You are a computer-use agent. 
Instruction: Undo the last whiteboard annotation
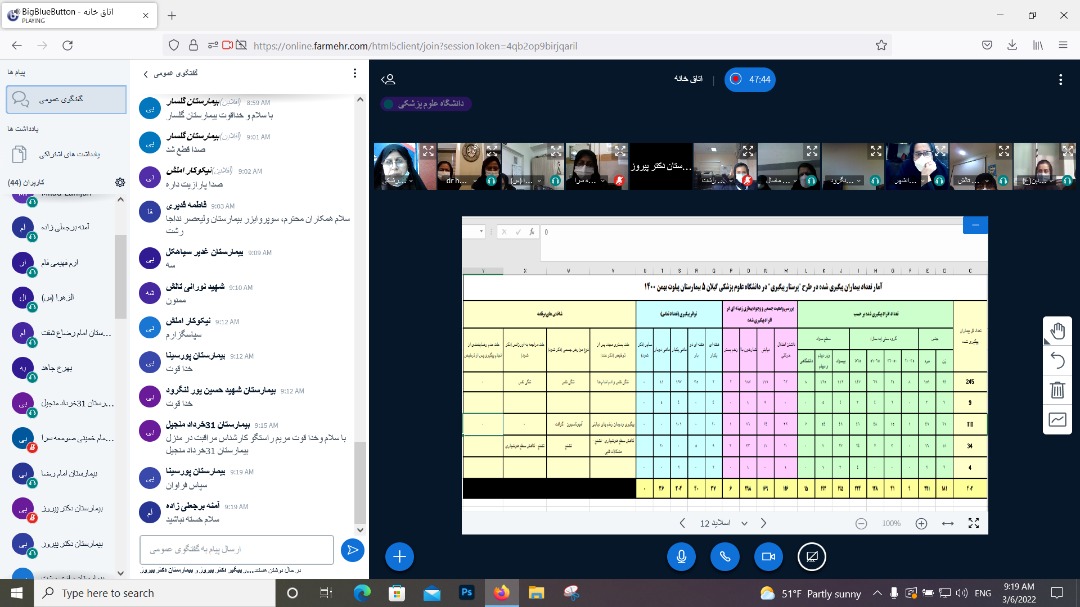tap(1058, 361)
